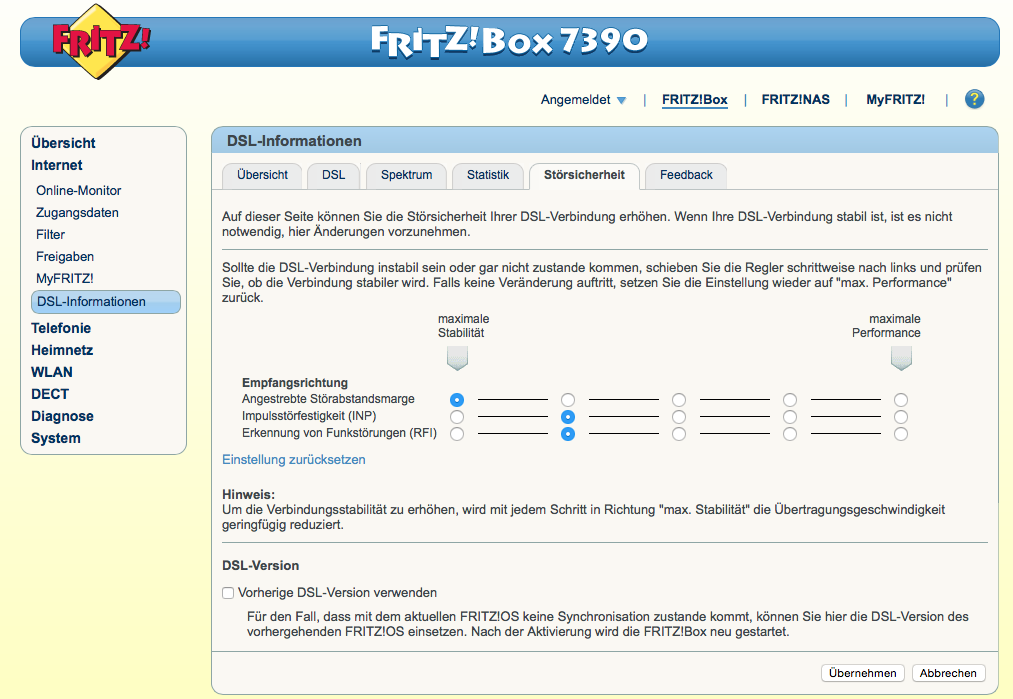Click the maximale Performance slider marker
The image size is (1013, 699).
[x=901, y=358]
